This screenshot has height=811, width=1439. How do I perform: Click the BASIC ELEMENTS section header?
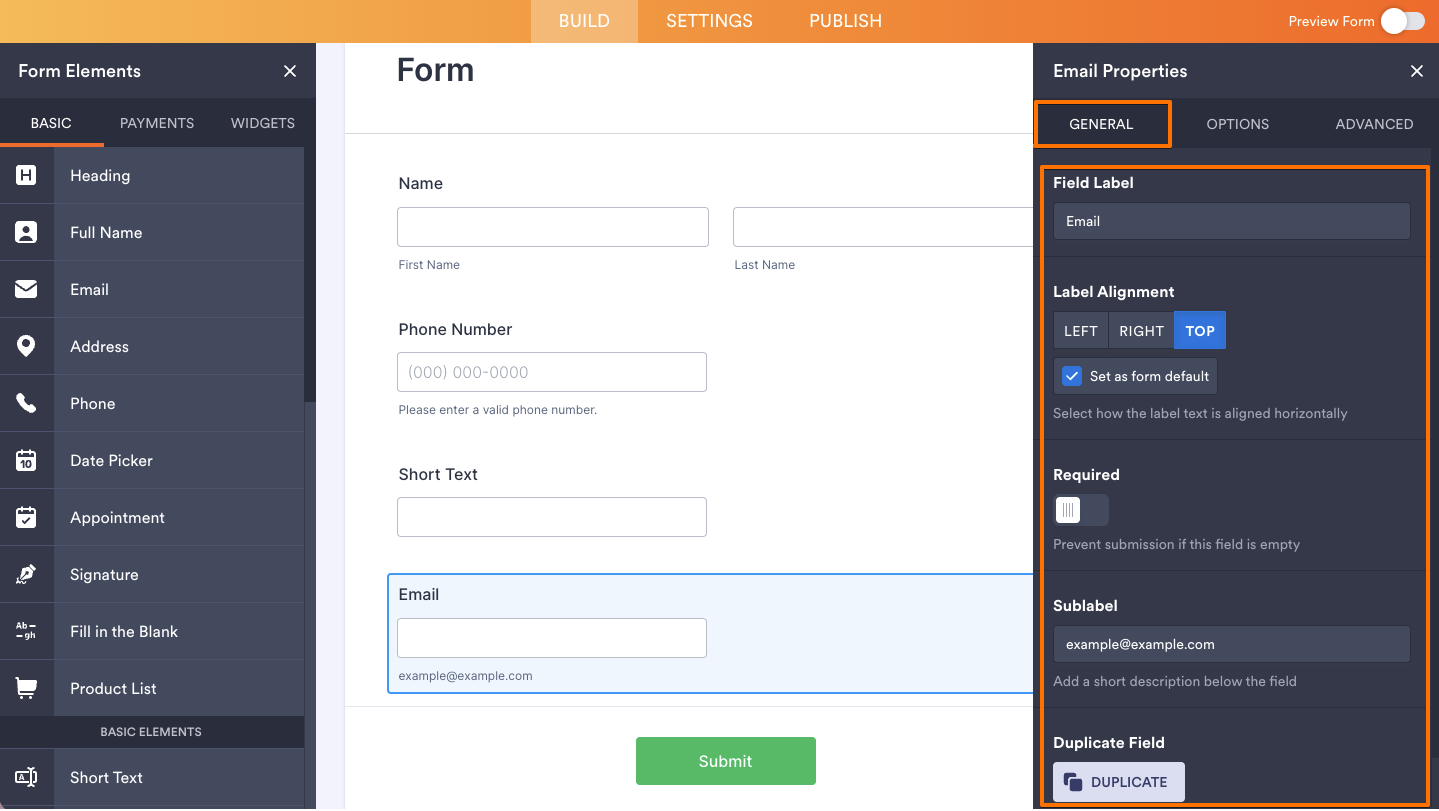click(151, 732)
